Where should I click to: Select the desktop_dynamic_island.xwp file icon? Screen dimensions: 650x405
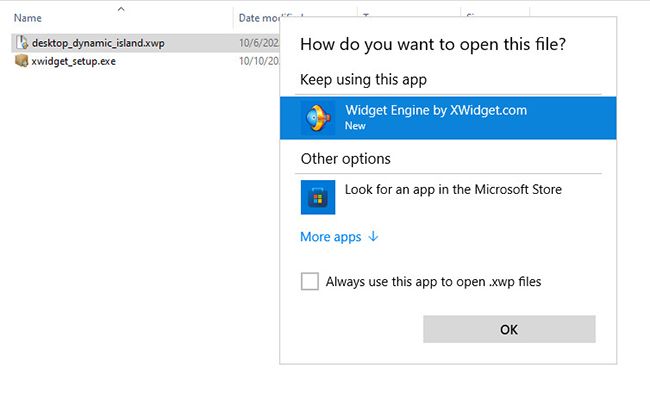tap(22, 43)
